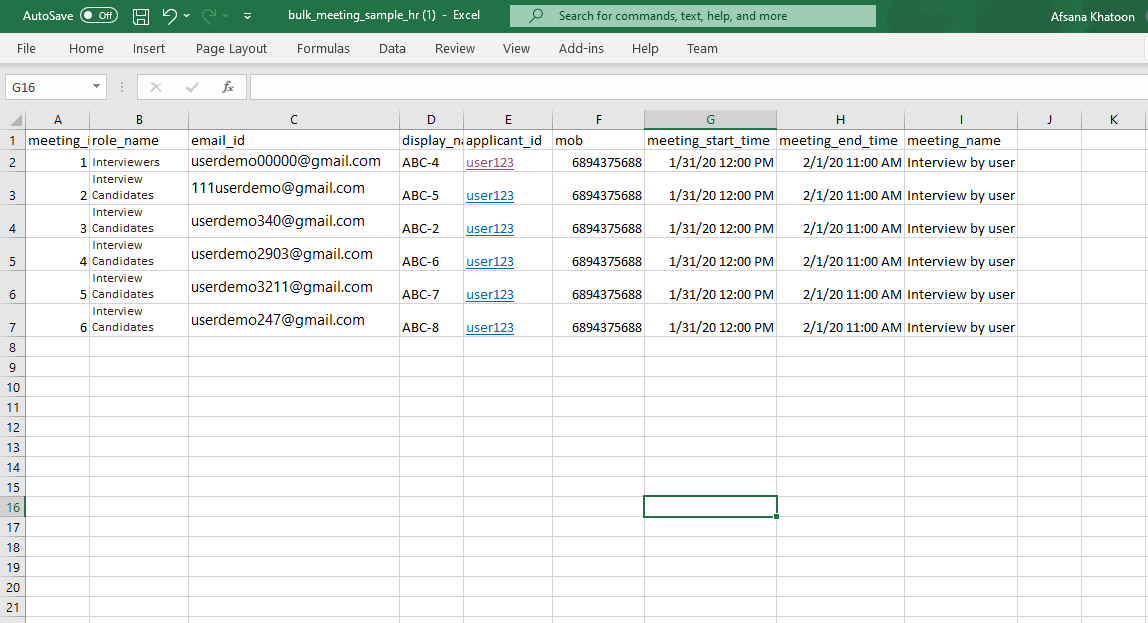Open the Review ribbon tab
This screenshot has height=623, width=1148.
[x=455, y=48]
